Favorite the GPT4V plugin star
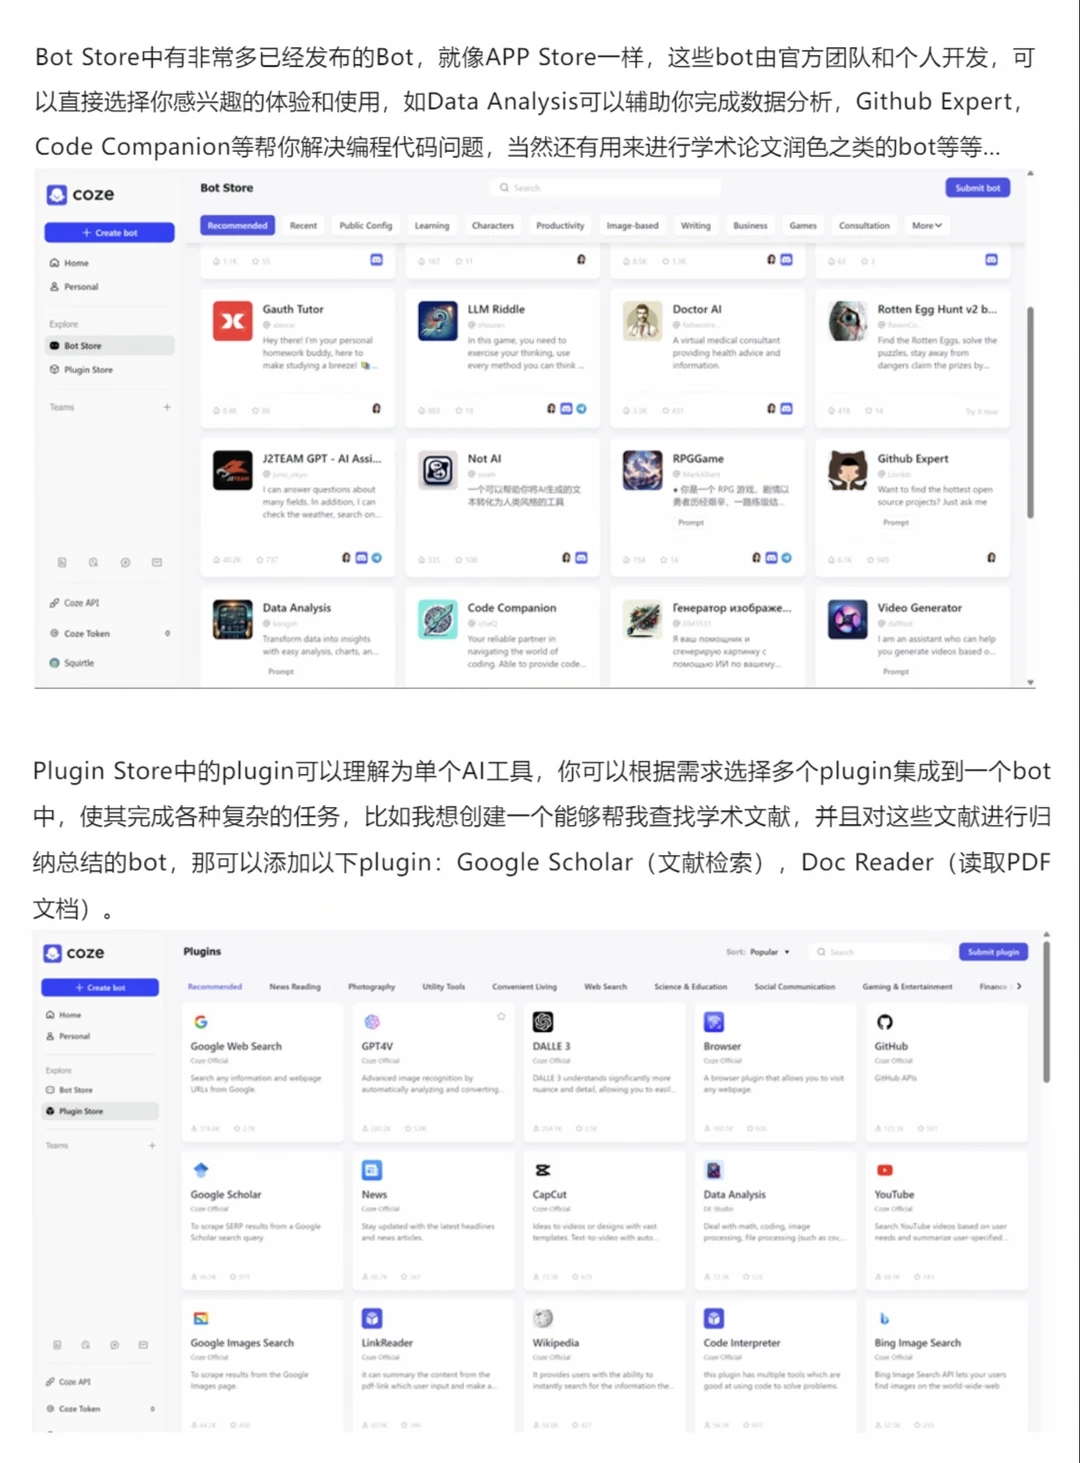This screenshot has height=1463, width=1080. pyautogui.click(x=501, y=1016)
